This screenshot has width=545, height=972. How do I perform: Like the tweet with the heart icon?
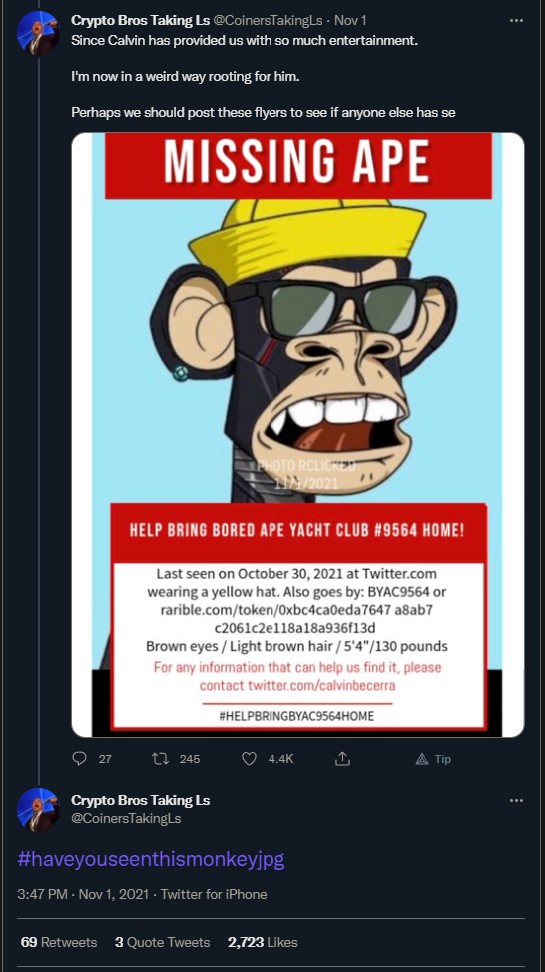pos(249,759)
